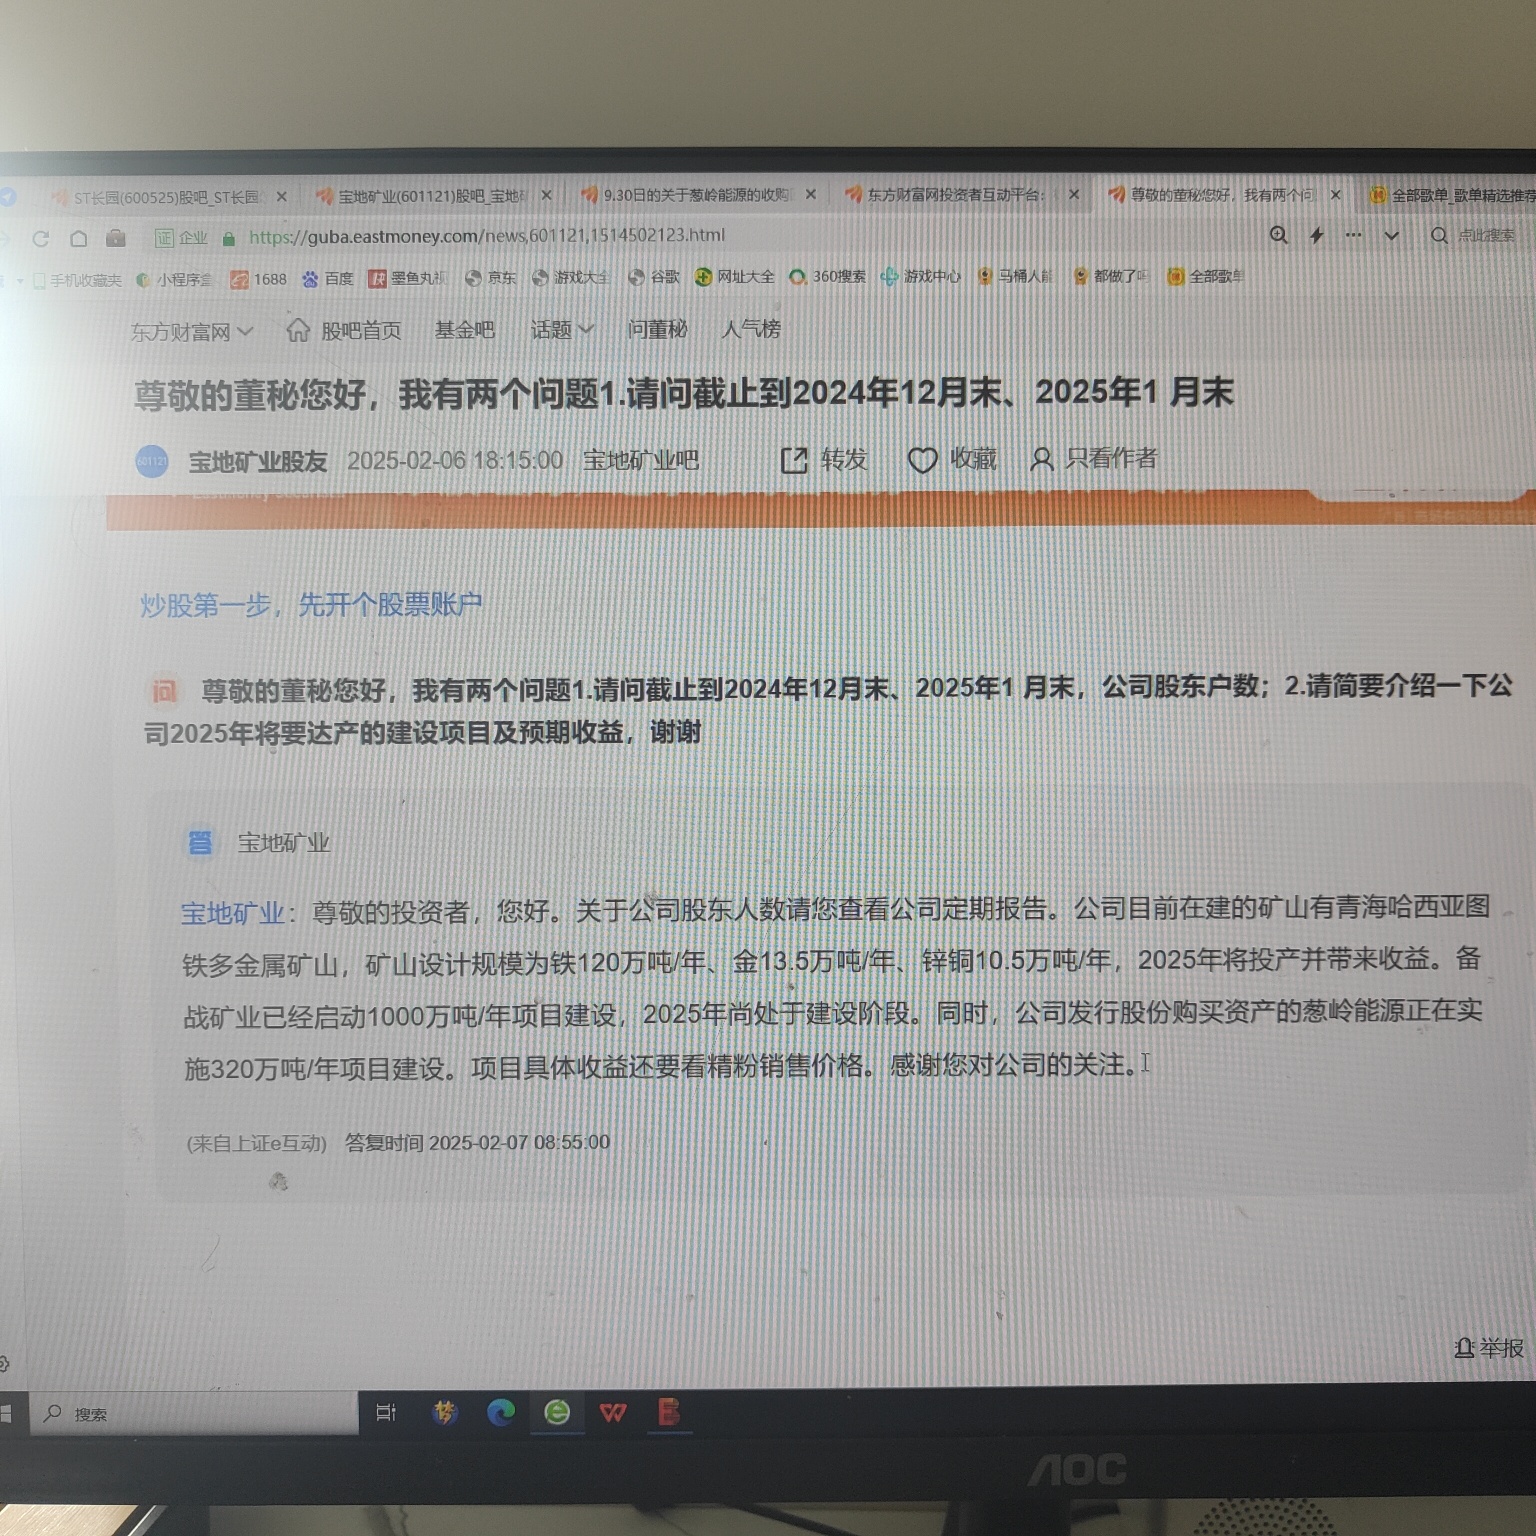This screenshot has width=1536, height=1536.
Task: Launch Microsoft Edge from the taskbar
Action: 501,1412
